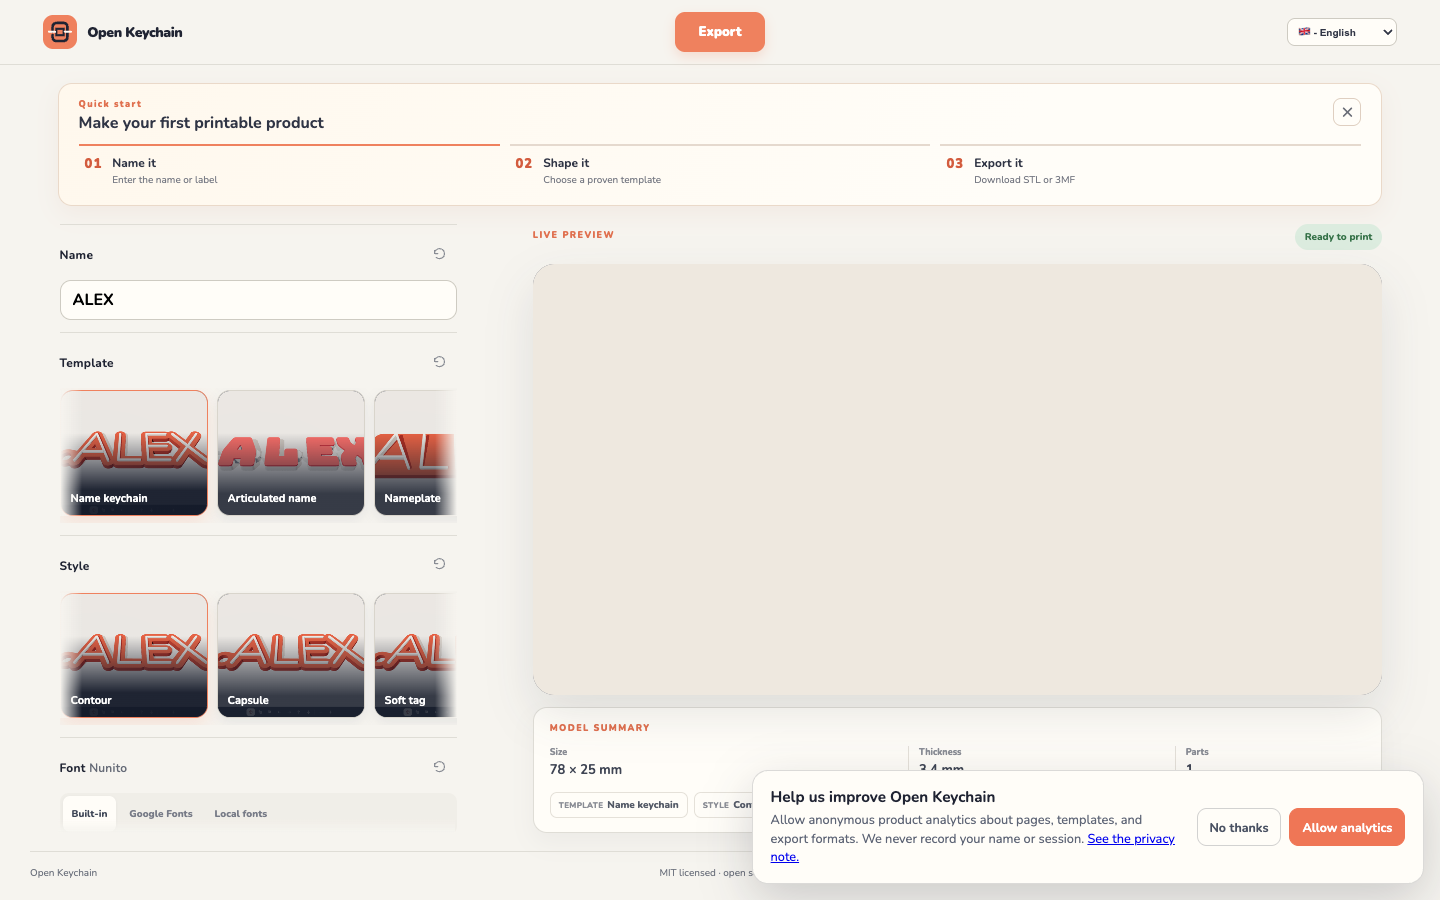Go to step 01 Name it

tap(289, 170)
